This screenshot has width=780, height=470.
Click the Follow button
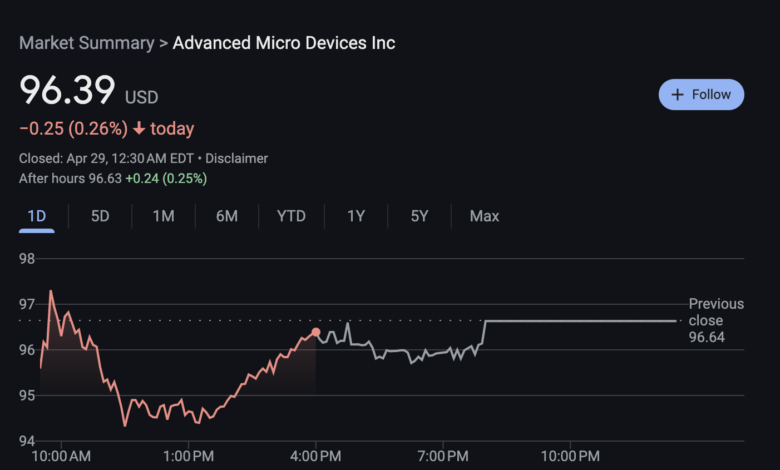pyautogui.click(x=701, y=94)
